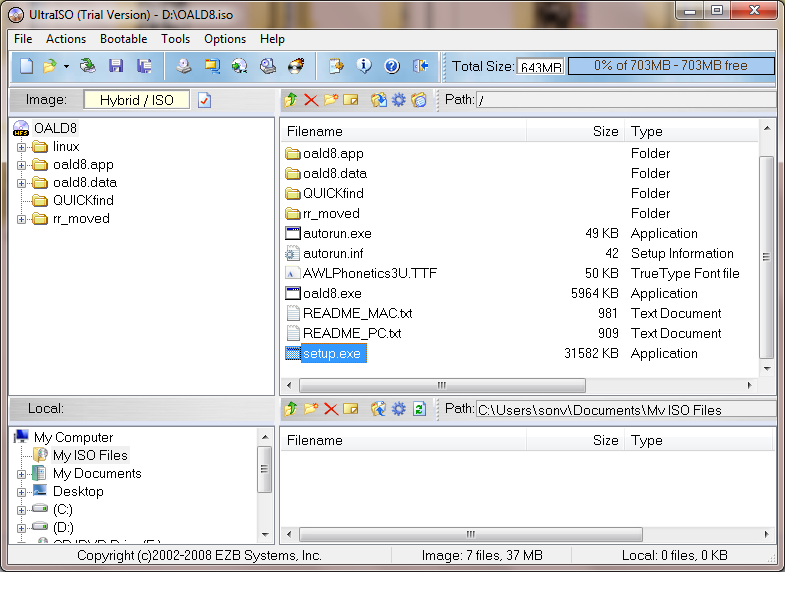Click the Exit door arrow icon
785x596 pixels.
click(420, 66)
